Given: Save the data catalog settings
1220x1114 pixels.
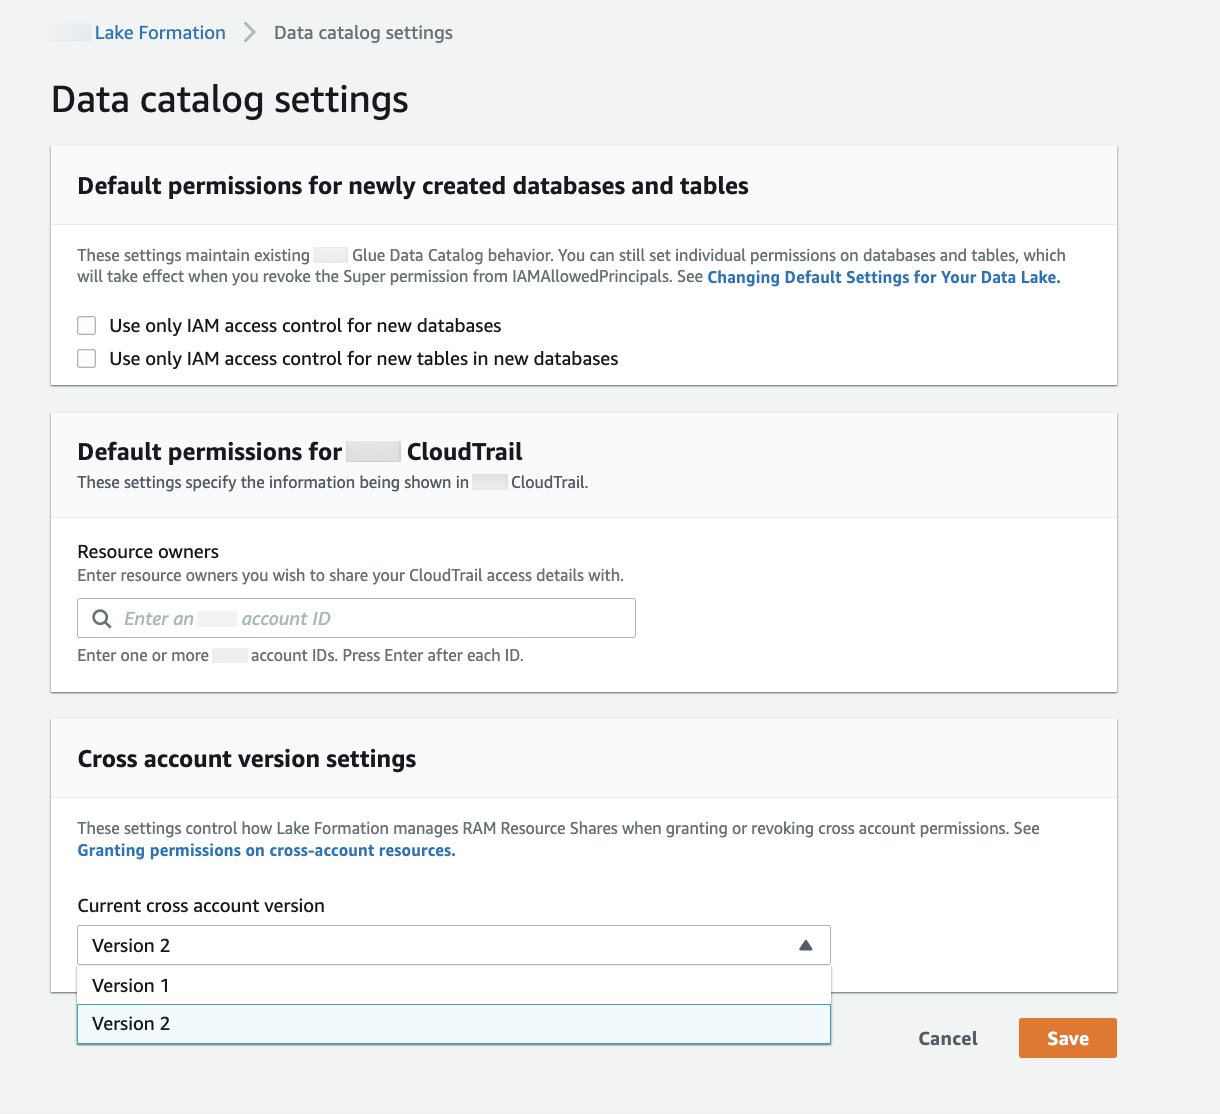Looking at the screenshot, I should point(1067,1039).
